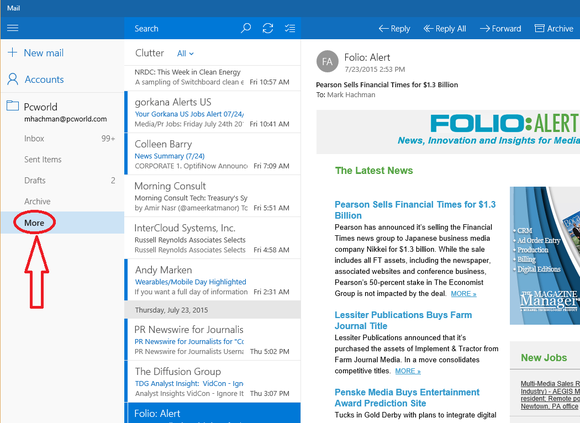Viewport: 580px width, 423px height.
Task: Open the hamburger navigation menu
Action: [13, 28]
